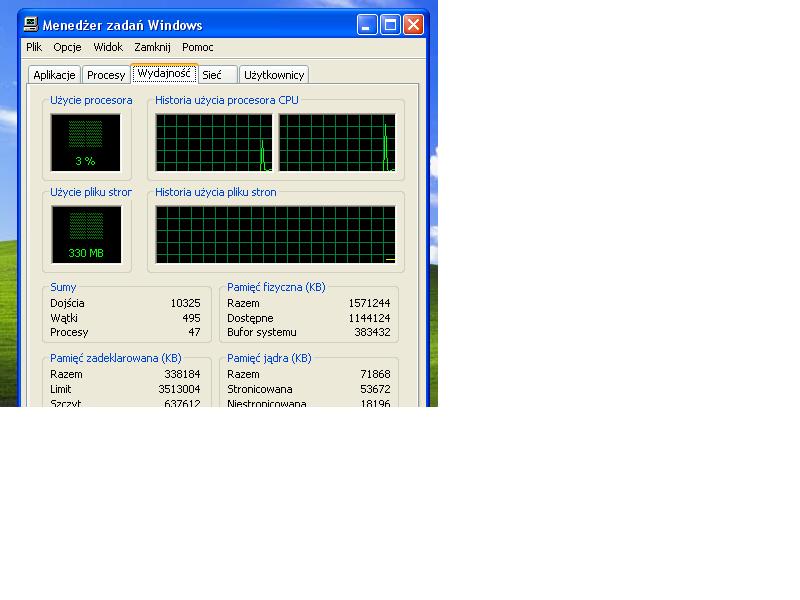
Task: Close the Menedżer zadań Windows window
Action: point(413,24)
